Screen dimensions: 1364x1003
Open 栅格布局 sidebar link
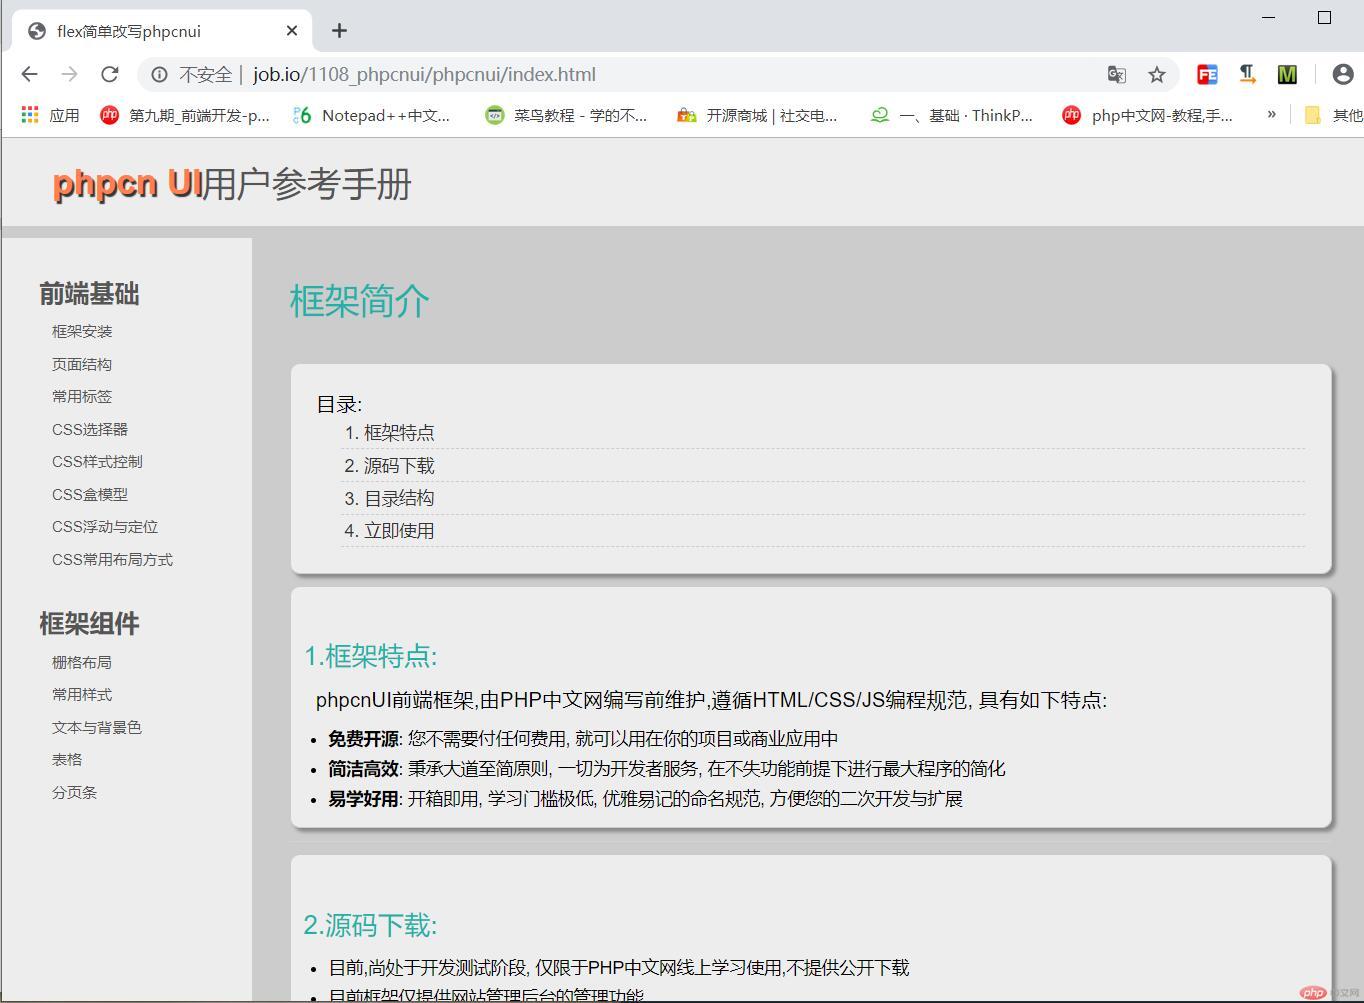(82, 662)
